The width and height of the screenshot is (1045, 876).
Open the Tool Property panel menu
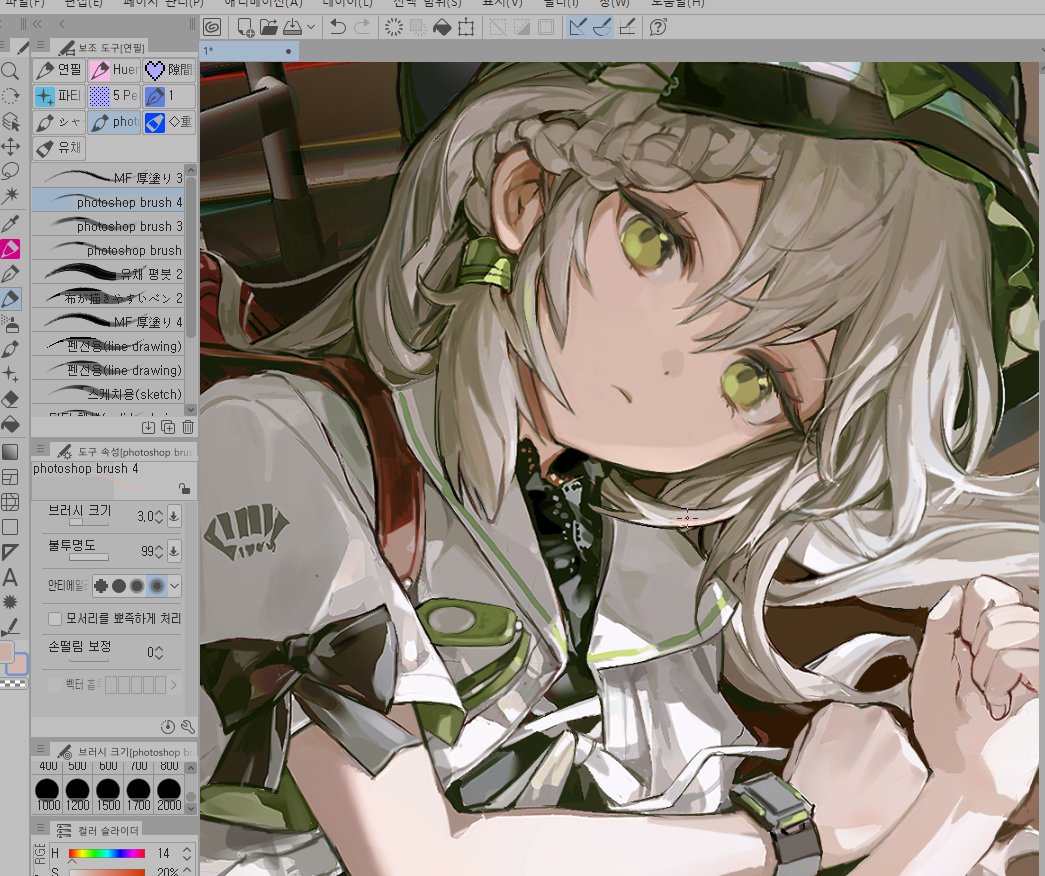41,449
